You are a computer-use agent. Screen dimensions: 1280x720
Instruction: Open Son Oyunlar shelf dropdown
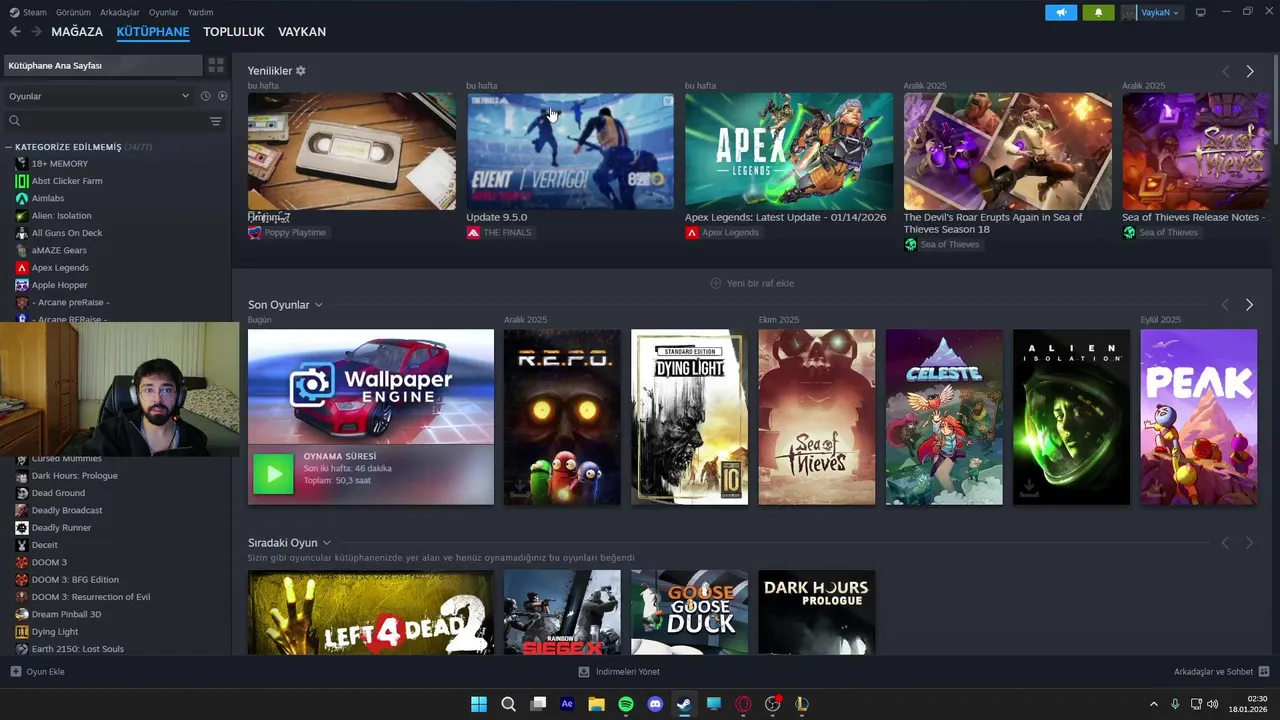point(318,305)
